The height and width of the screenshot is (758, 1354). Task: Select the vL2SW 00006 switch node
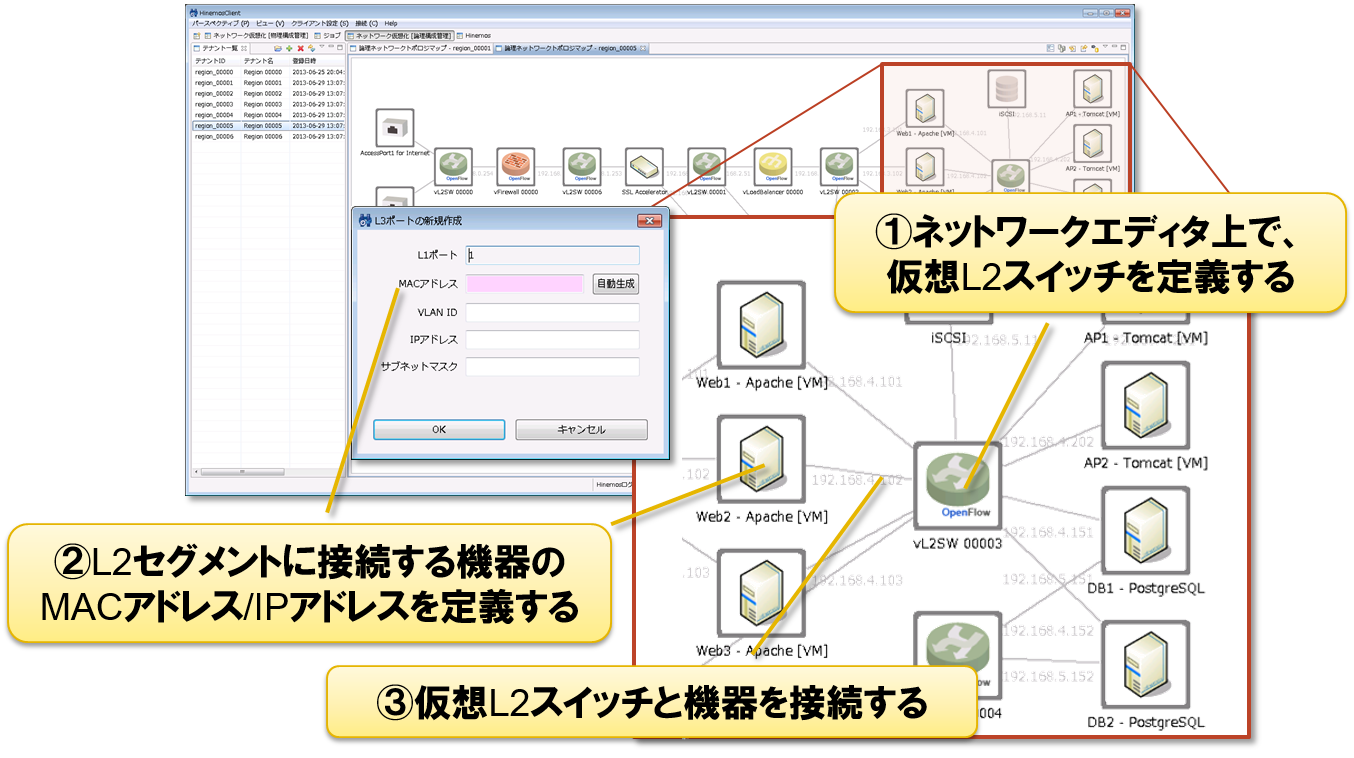click(581, 166)
